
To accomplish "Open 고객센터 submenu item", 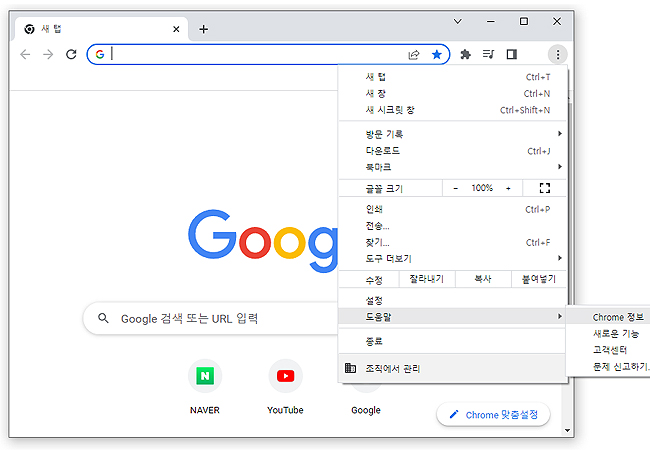I will (x=609, y=350).
